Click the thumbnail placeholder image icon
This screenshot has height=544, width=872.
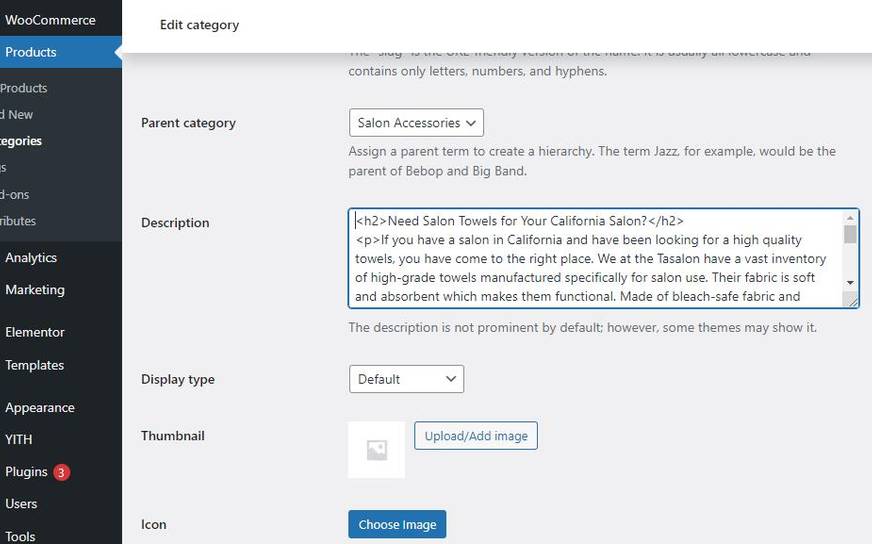(376, 449)
